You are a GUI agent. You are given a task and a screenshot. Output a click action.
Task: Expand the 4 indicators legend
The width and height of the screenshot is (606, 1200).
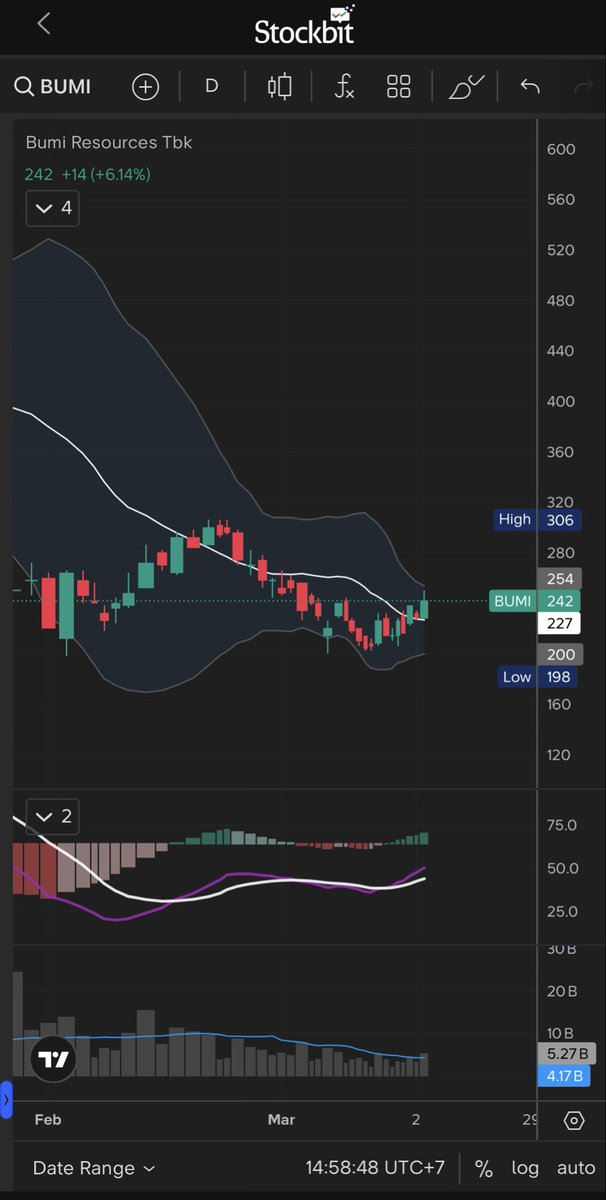pyautogui.click(x=53, y=208)
